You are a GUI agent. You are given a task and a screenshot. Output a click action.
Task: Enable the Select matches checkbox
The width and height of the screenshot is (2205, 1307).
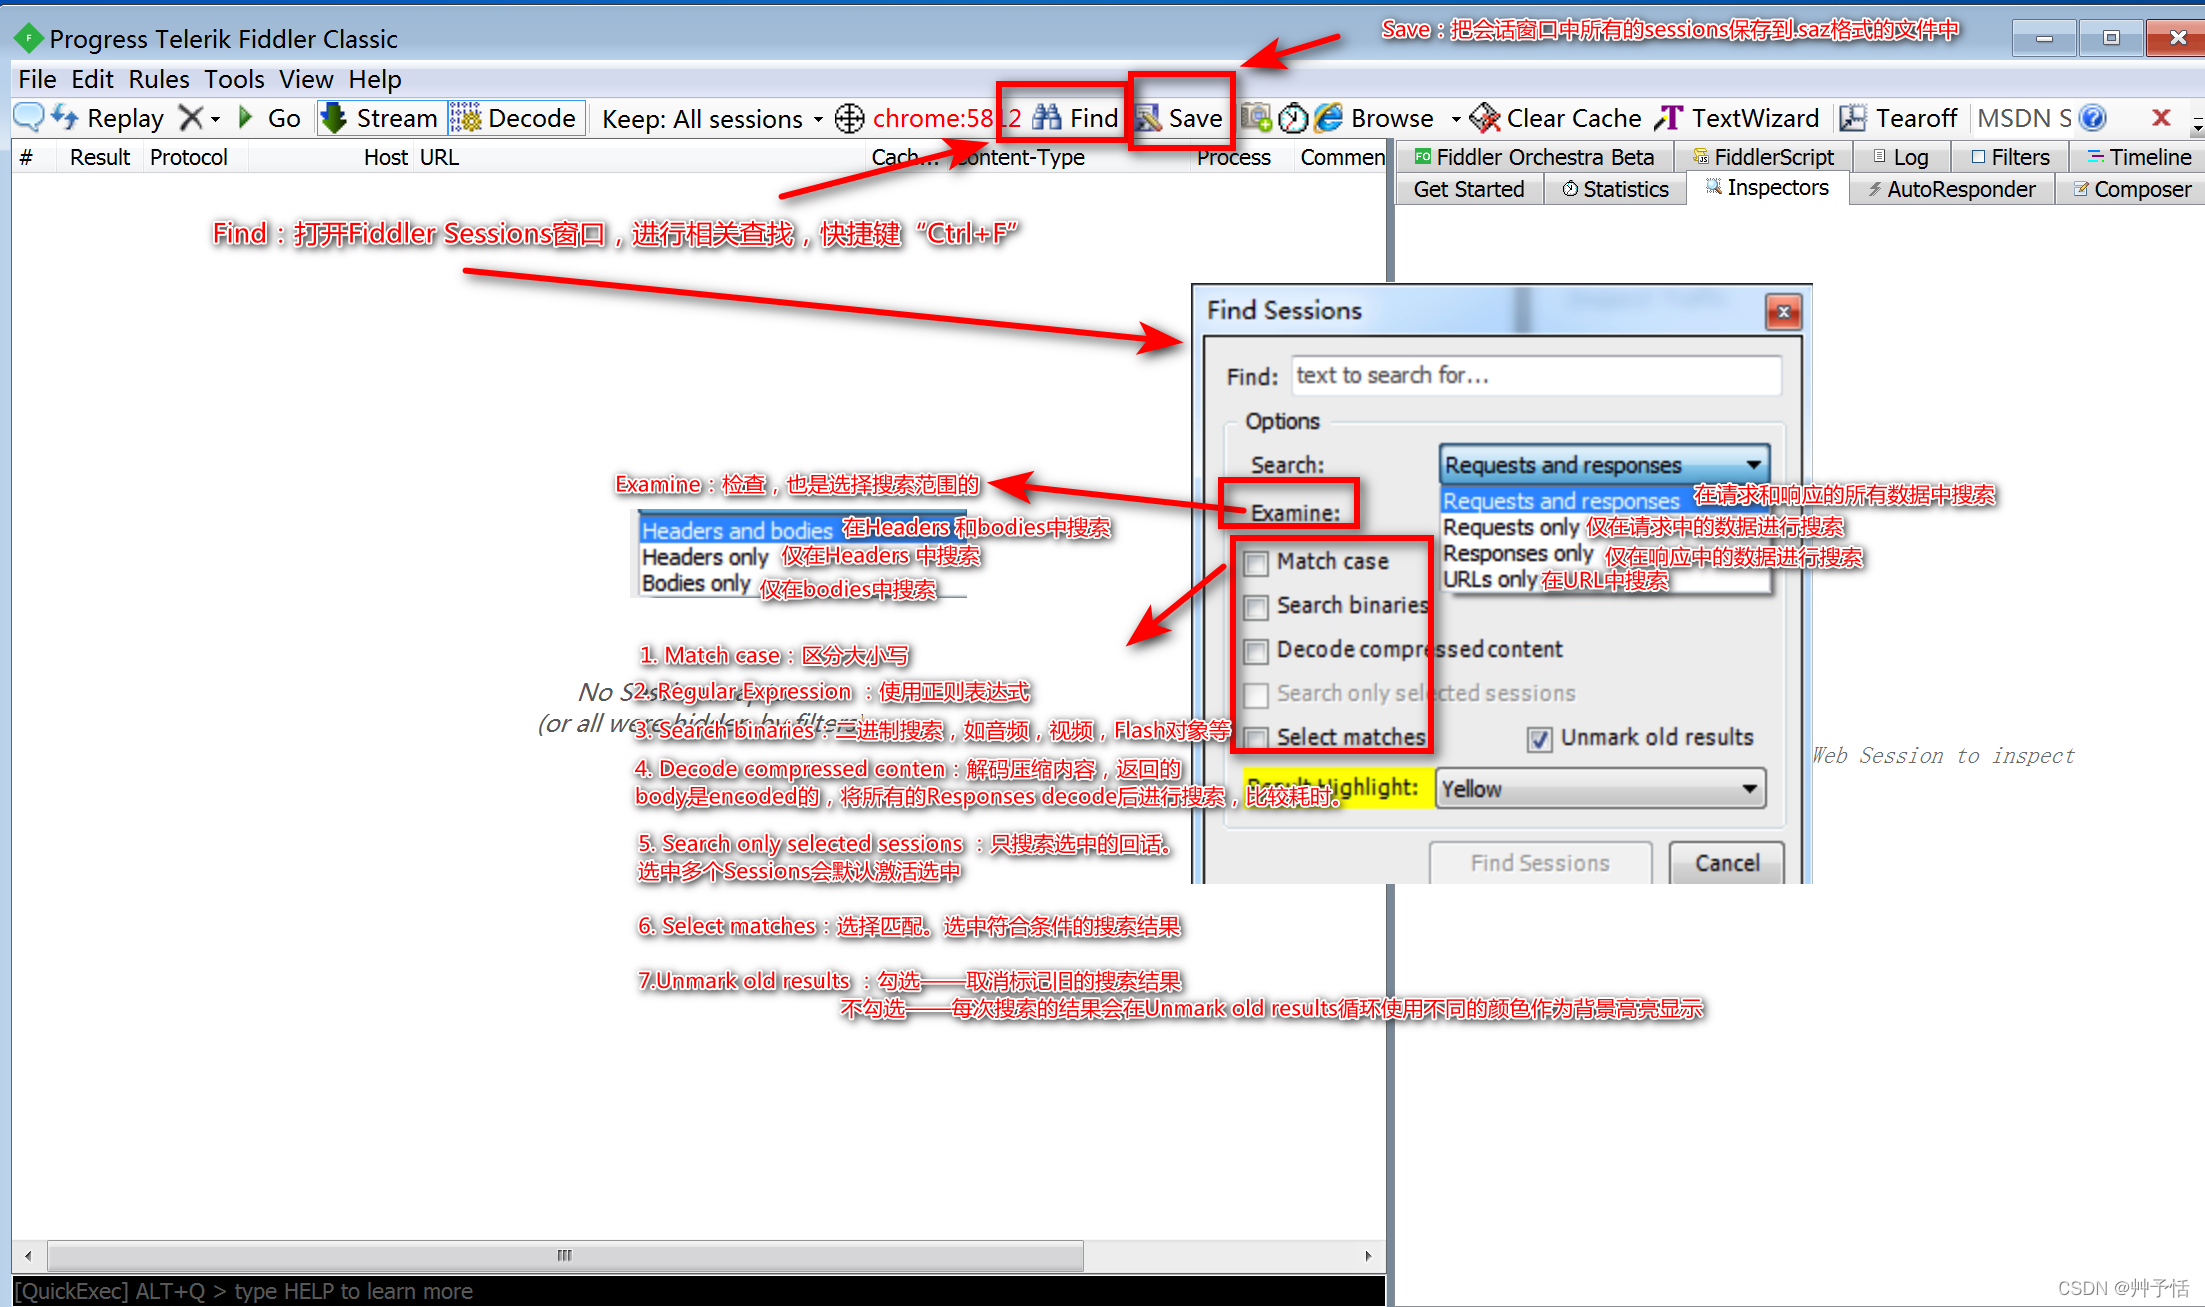(1256, 738)
